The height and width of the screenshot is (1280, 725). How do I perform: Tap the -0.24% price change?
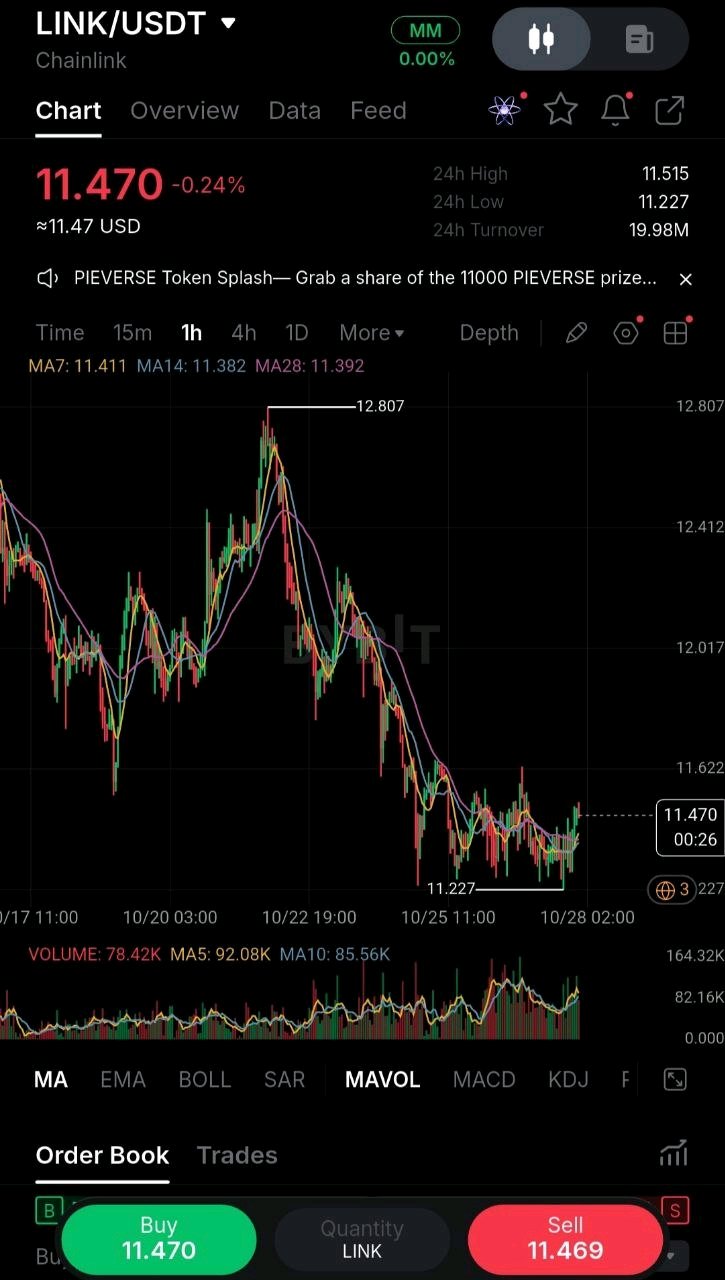pos(208,185)
